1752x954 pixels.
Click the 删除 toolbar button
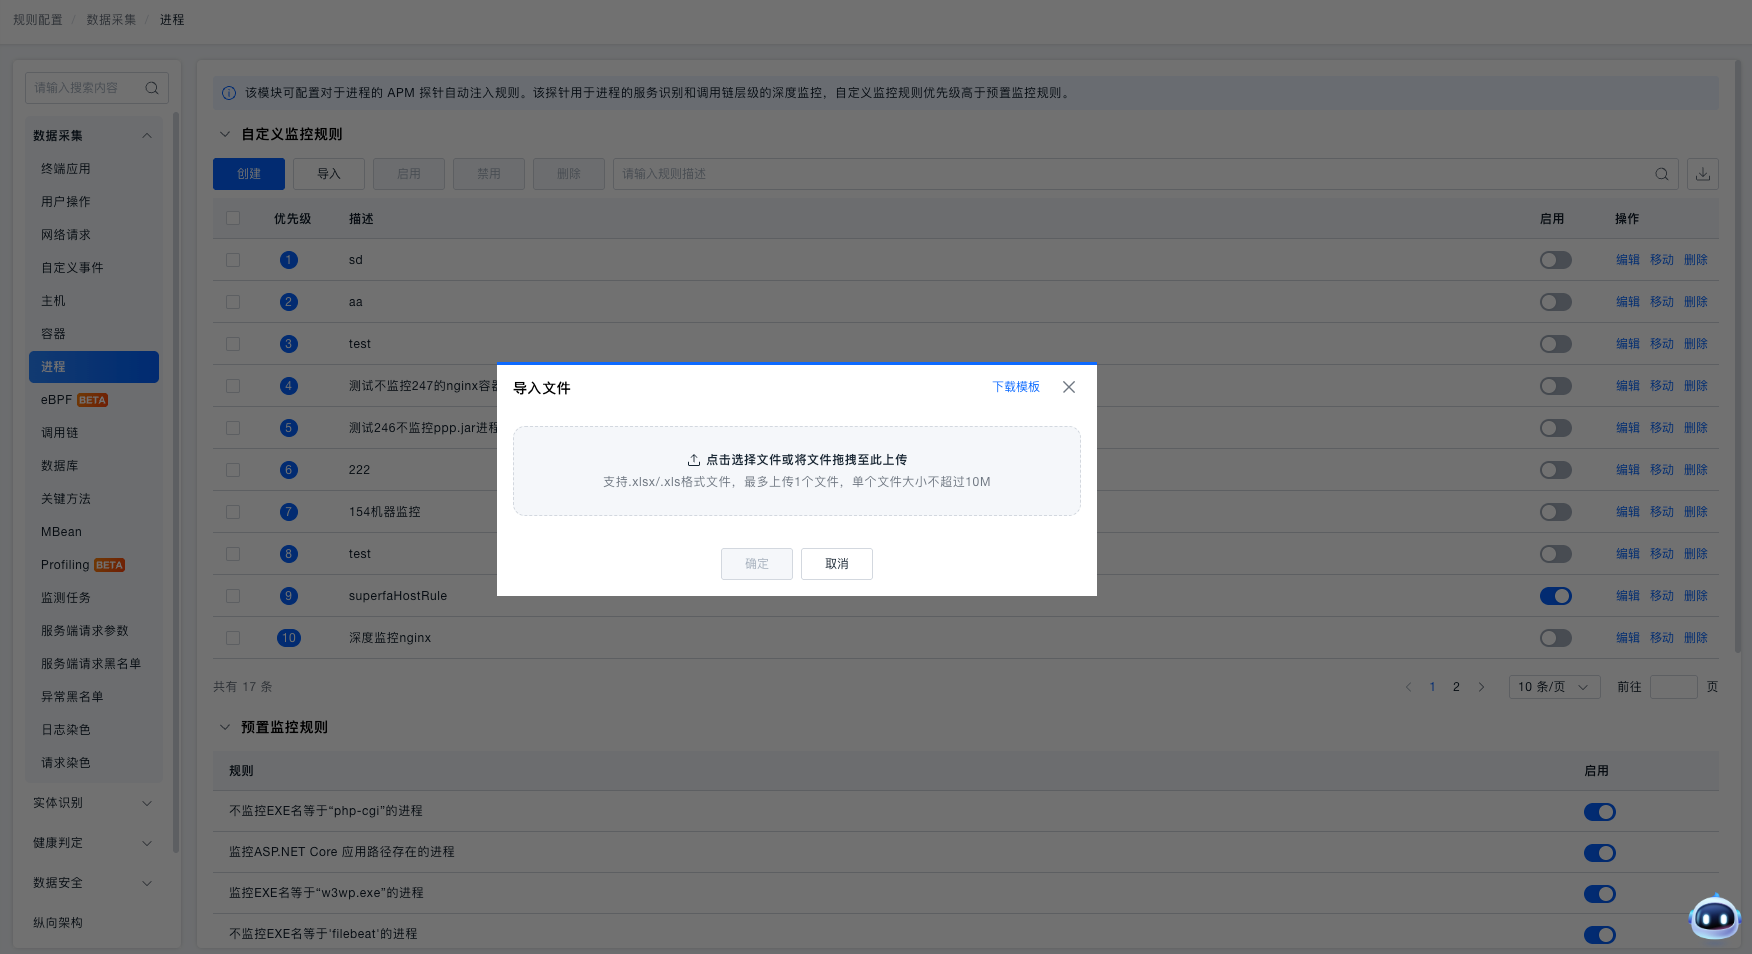(x=569, y=174)
